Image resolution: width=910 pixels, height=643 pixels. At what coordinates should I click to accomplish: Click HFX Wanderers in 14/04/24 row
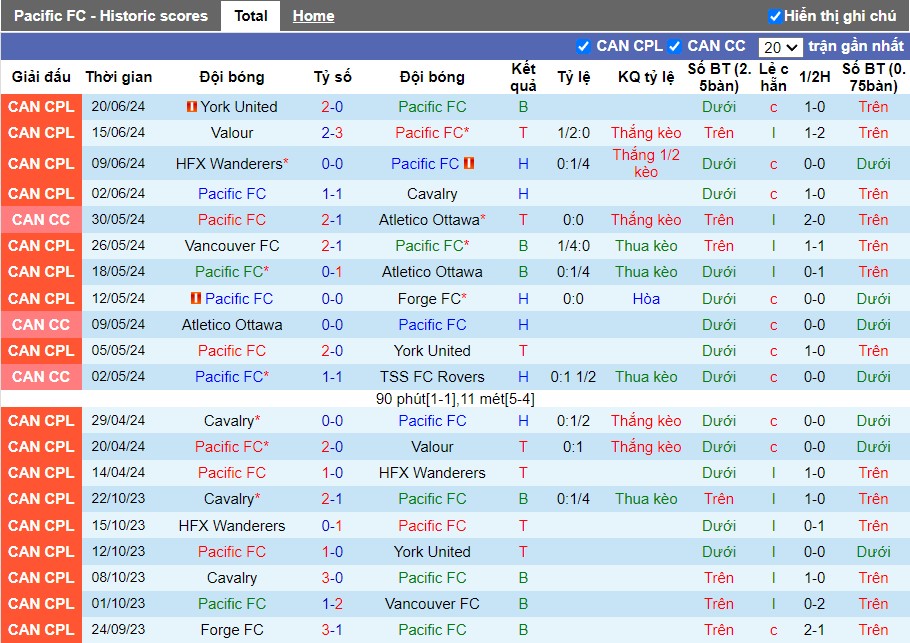pos(432,473)
